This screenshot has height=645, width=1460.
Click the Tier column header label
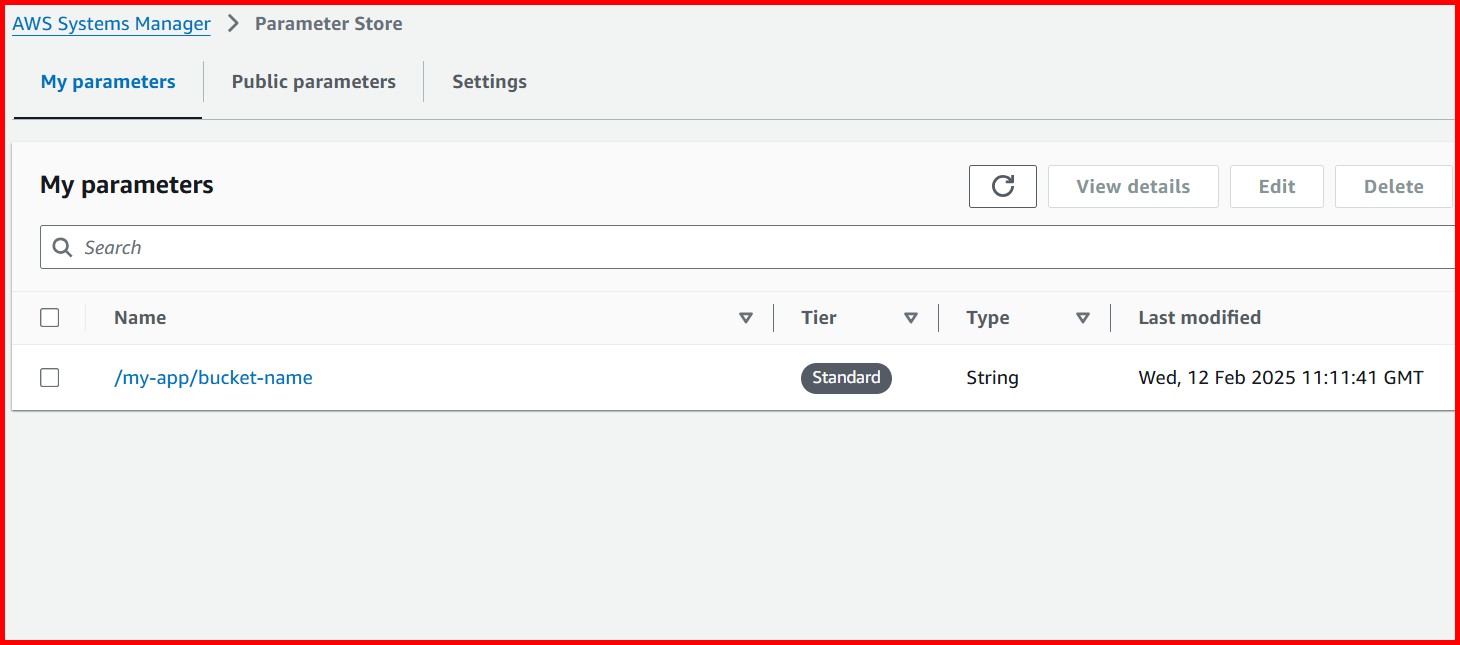(x=819, y=318)
